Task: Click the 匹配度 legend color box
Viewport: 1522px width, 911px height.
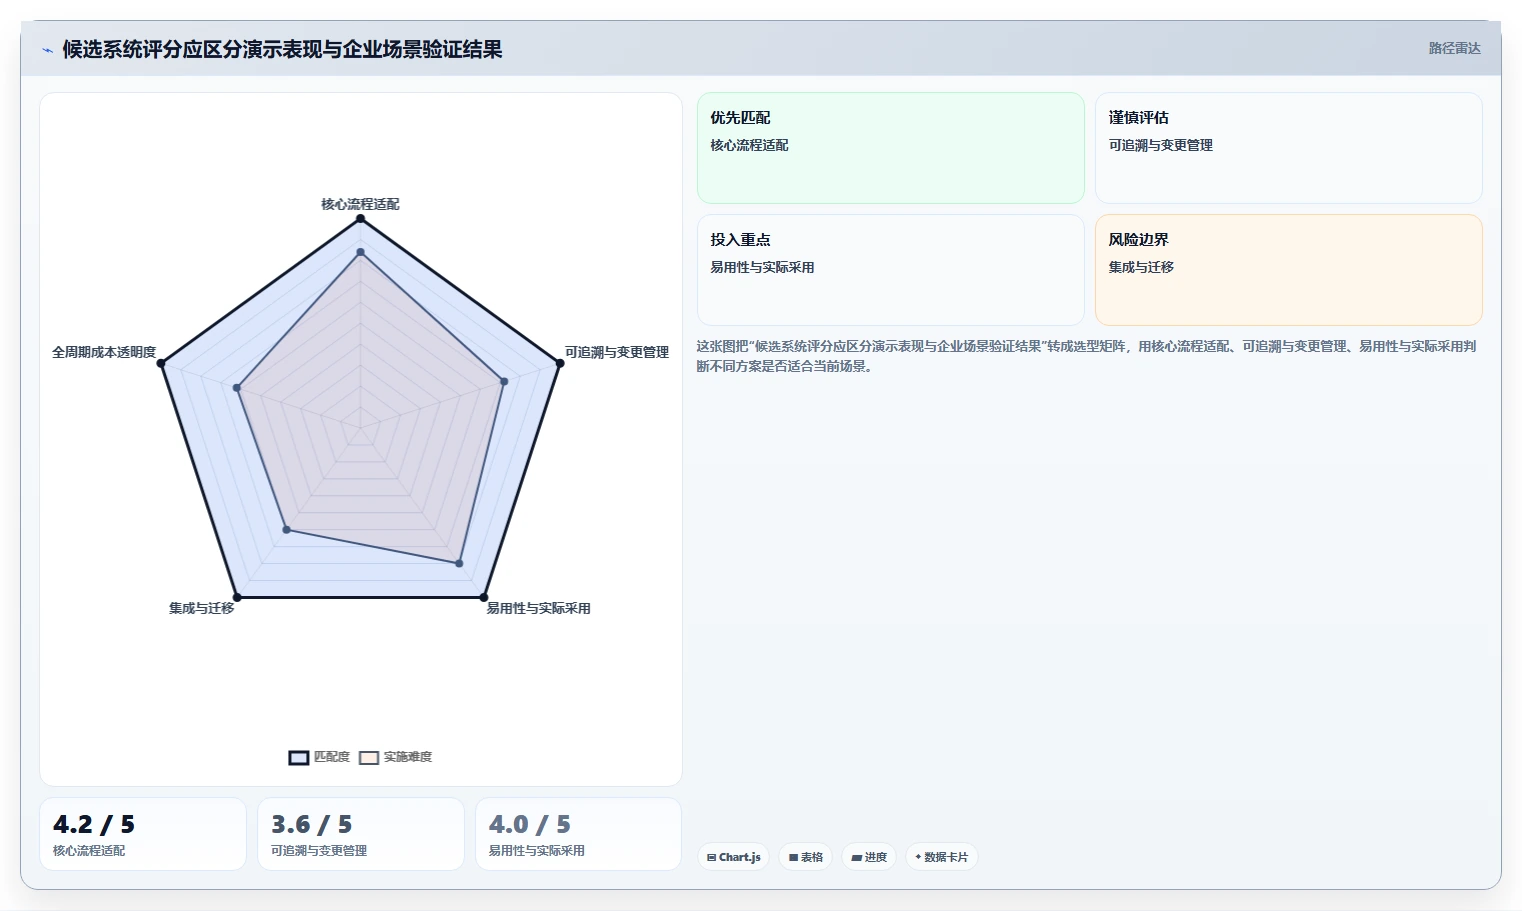Action: click(299, 758)
